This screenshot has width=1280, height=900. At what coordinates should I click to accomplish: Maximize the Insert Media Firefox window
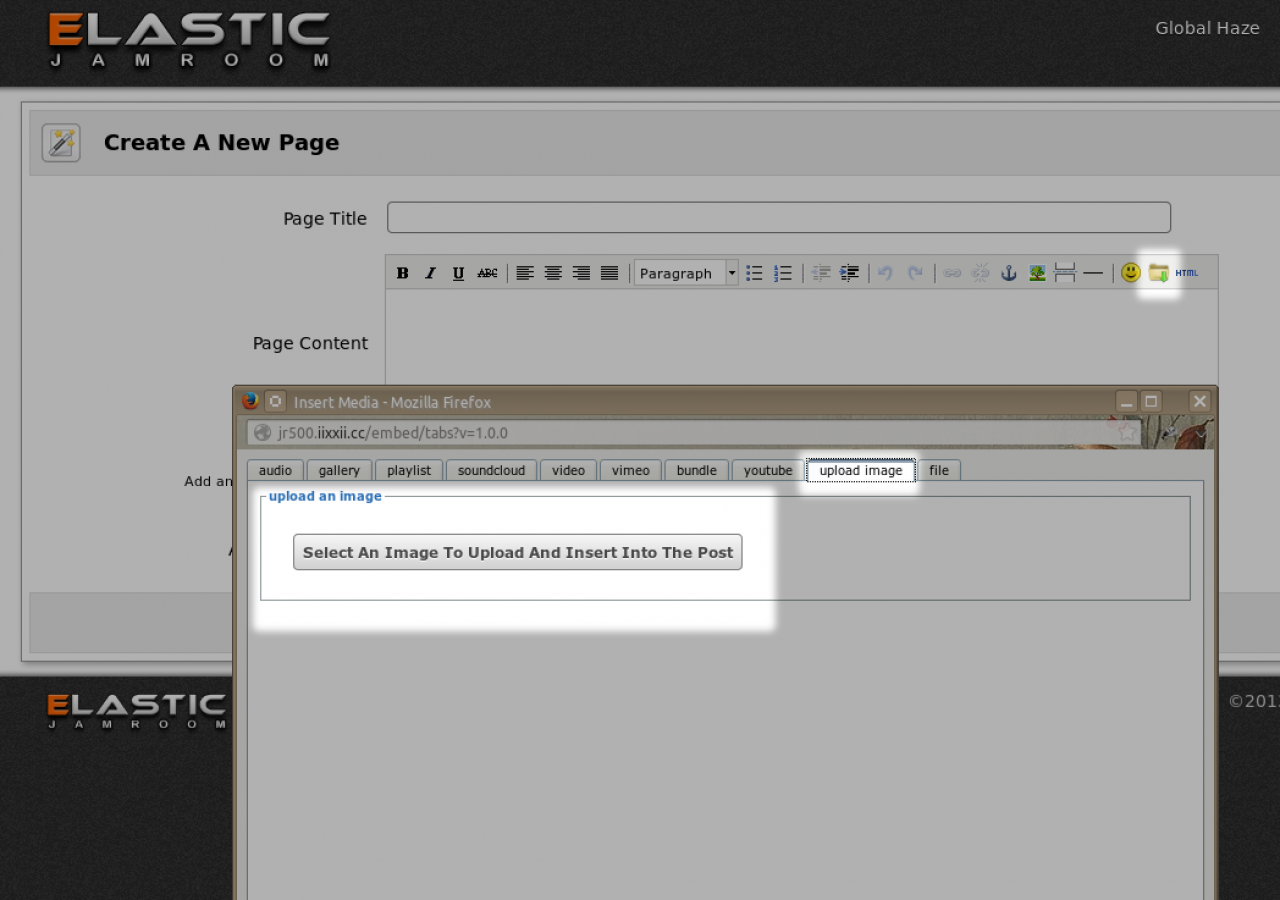coord(1151,401)
